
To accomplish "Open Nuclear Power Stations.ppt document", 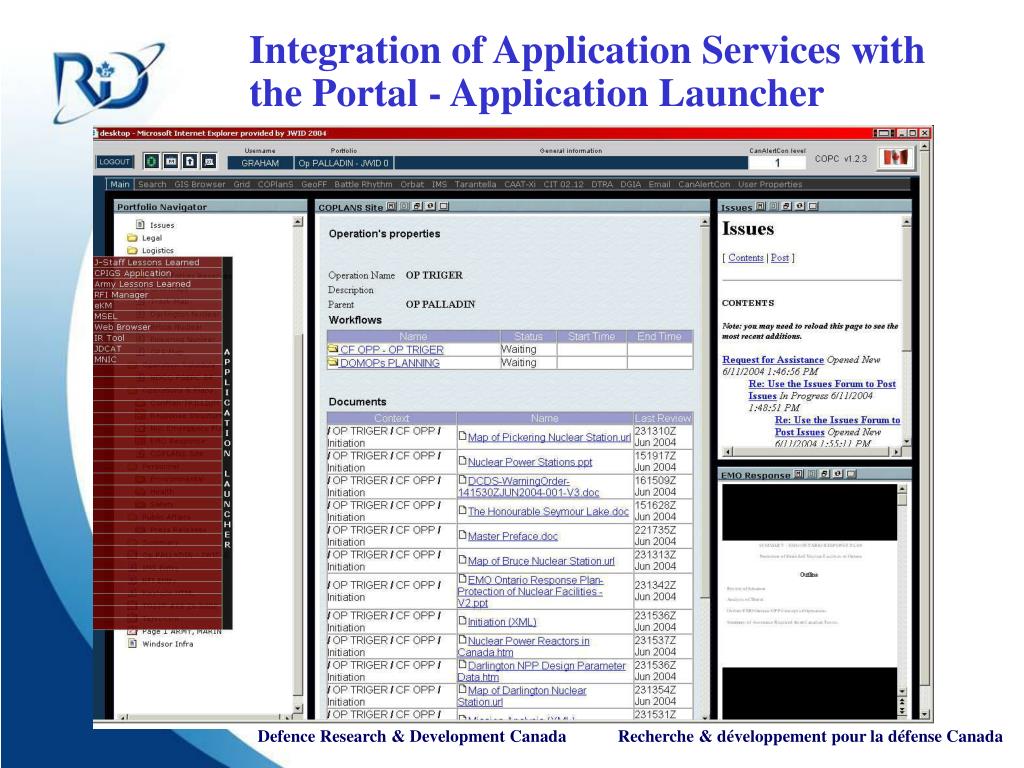I will coord(530,462).
